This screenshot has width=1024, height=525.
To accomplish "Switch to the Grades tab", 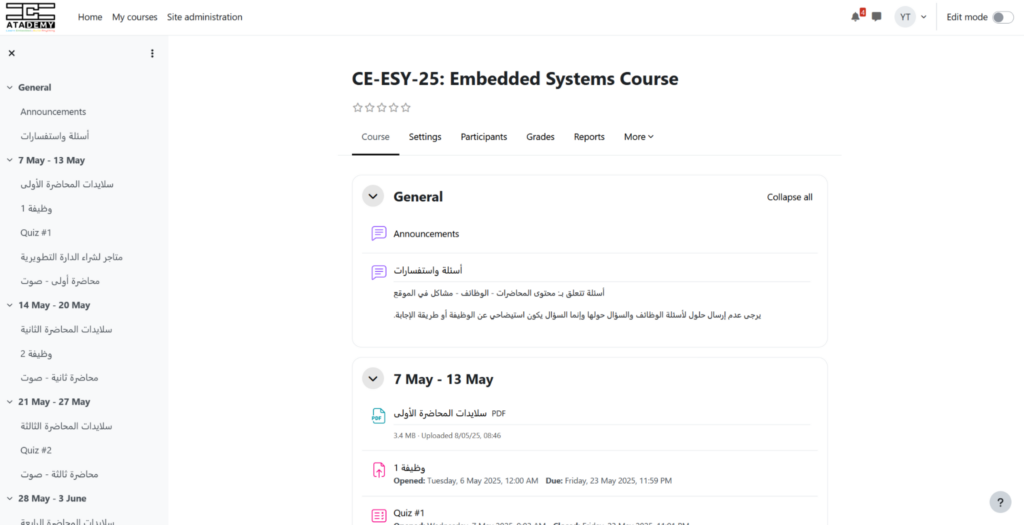I will pyautogui.click(x=540, y=137).
